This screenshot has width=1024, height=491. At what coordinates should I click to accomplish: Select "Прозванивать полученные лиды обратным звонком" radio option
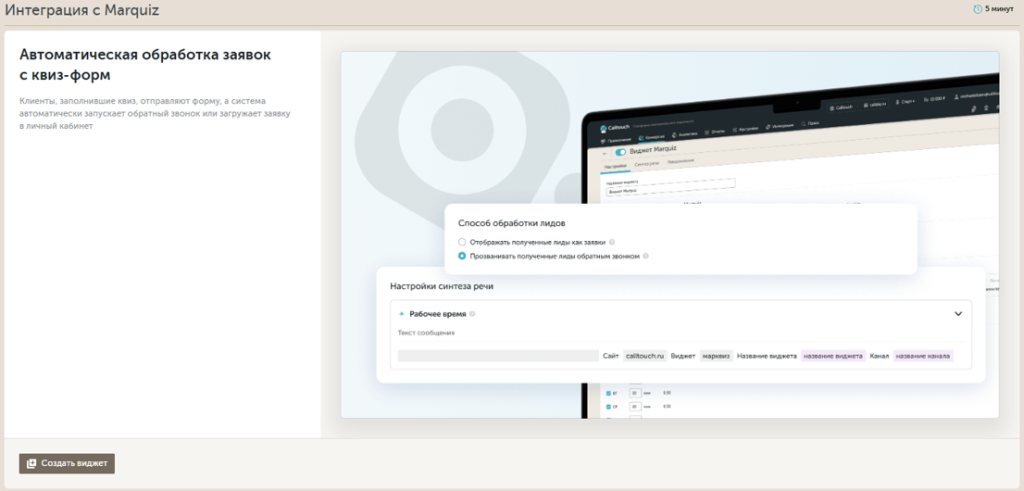tap(461, 256)
